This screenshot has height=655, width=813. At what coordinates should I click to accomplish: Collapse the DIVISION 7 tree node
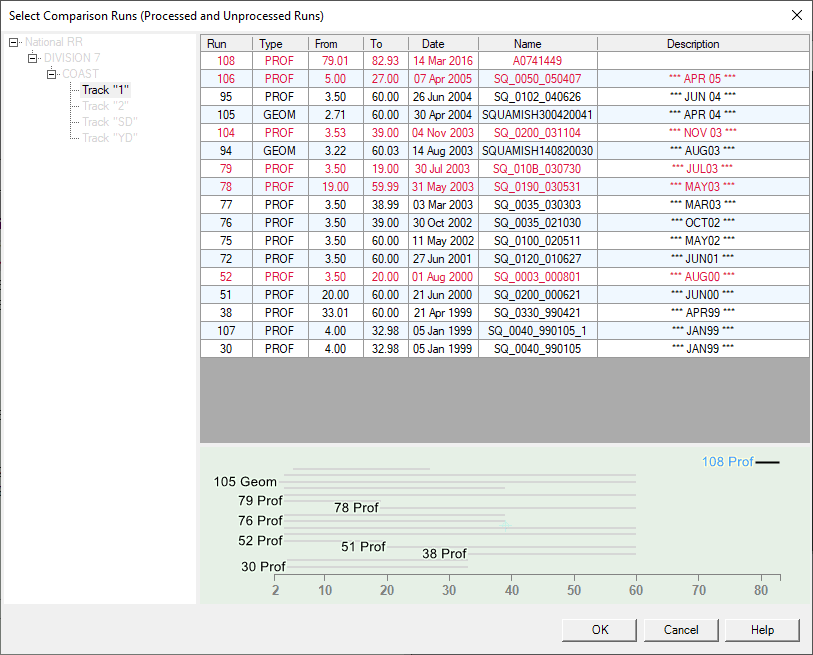(33, 58)
